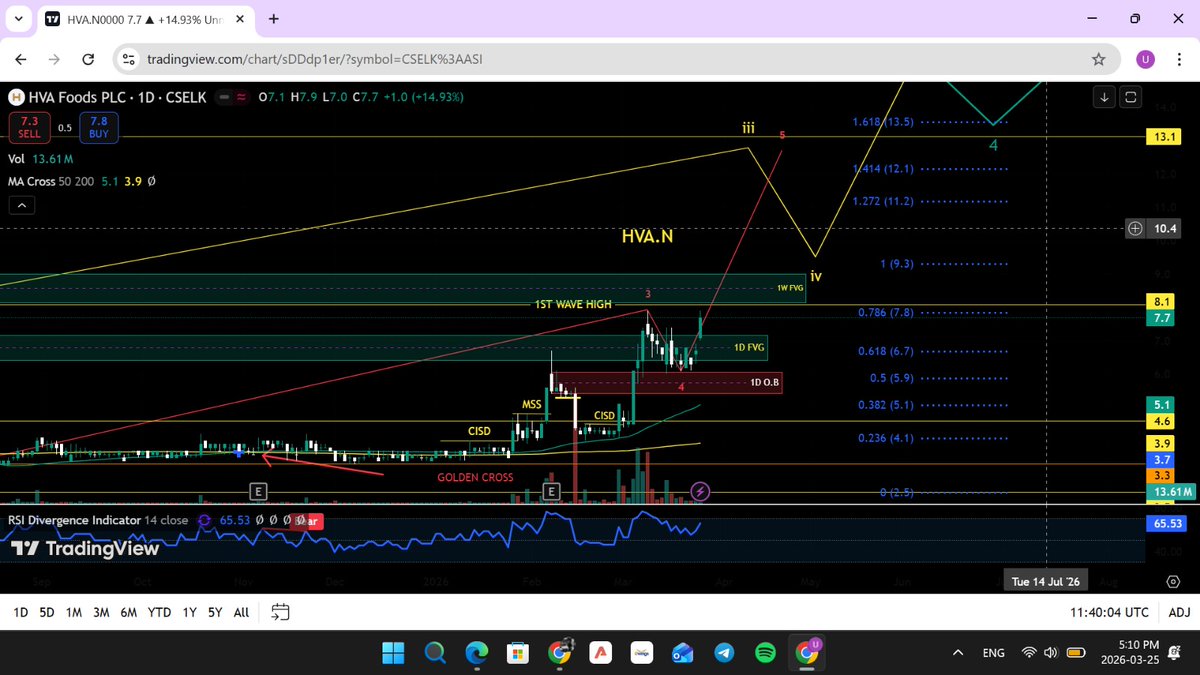Select the 5D date range

click(46, 612)
